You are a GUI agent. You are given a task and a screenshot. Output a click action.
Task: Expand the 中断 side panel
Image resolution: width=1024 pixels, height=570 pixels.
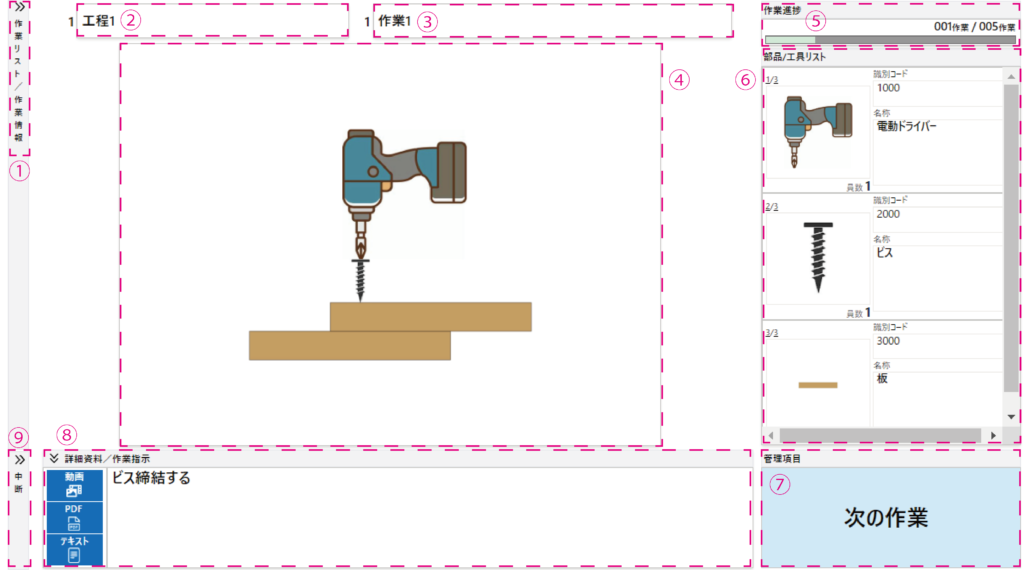[x=19, y=460]
